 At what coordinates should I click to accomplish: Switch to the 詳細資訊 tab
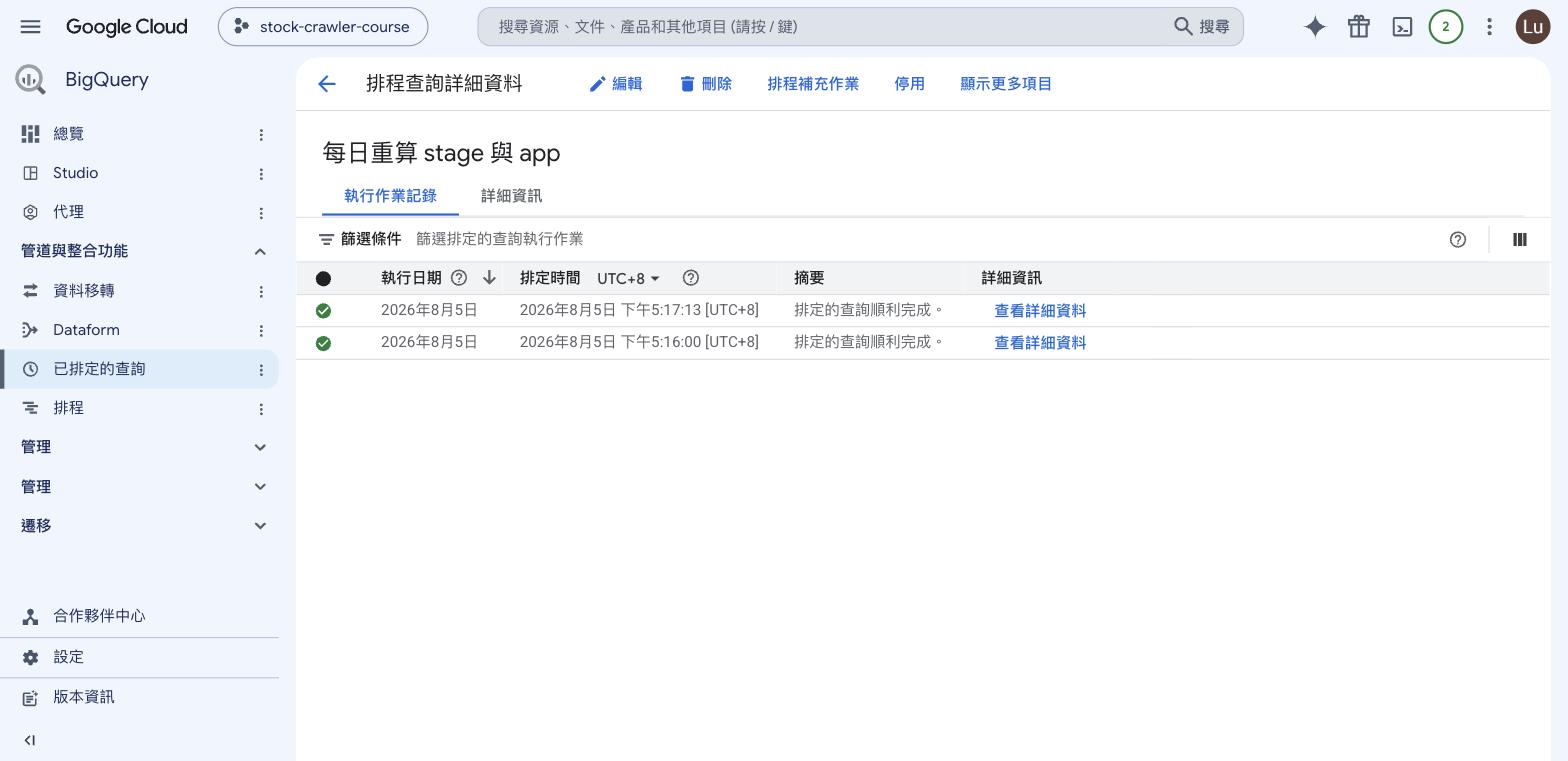(511, 196)
